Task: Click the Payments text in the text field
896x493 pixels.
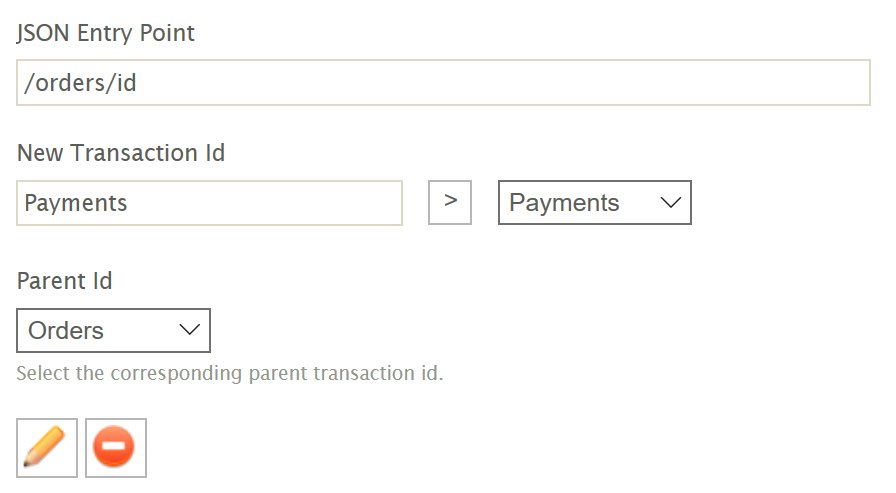Action: pos(76,203)
